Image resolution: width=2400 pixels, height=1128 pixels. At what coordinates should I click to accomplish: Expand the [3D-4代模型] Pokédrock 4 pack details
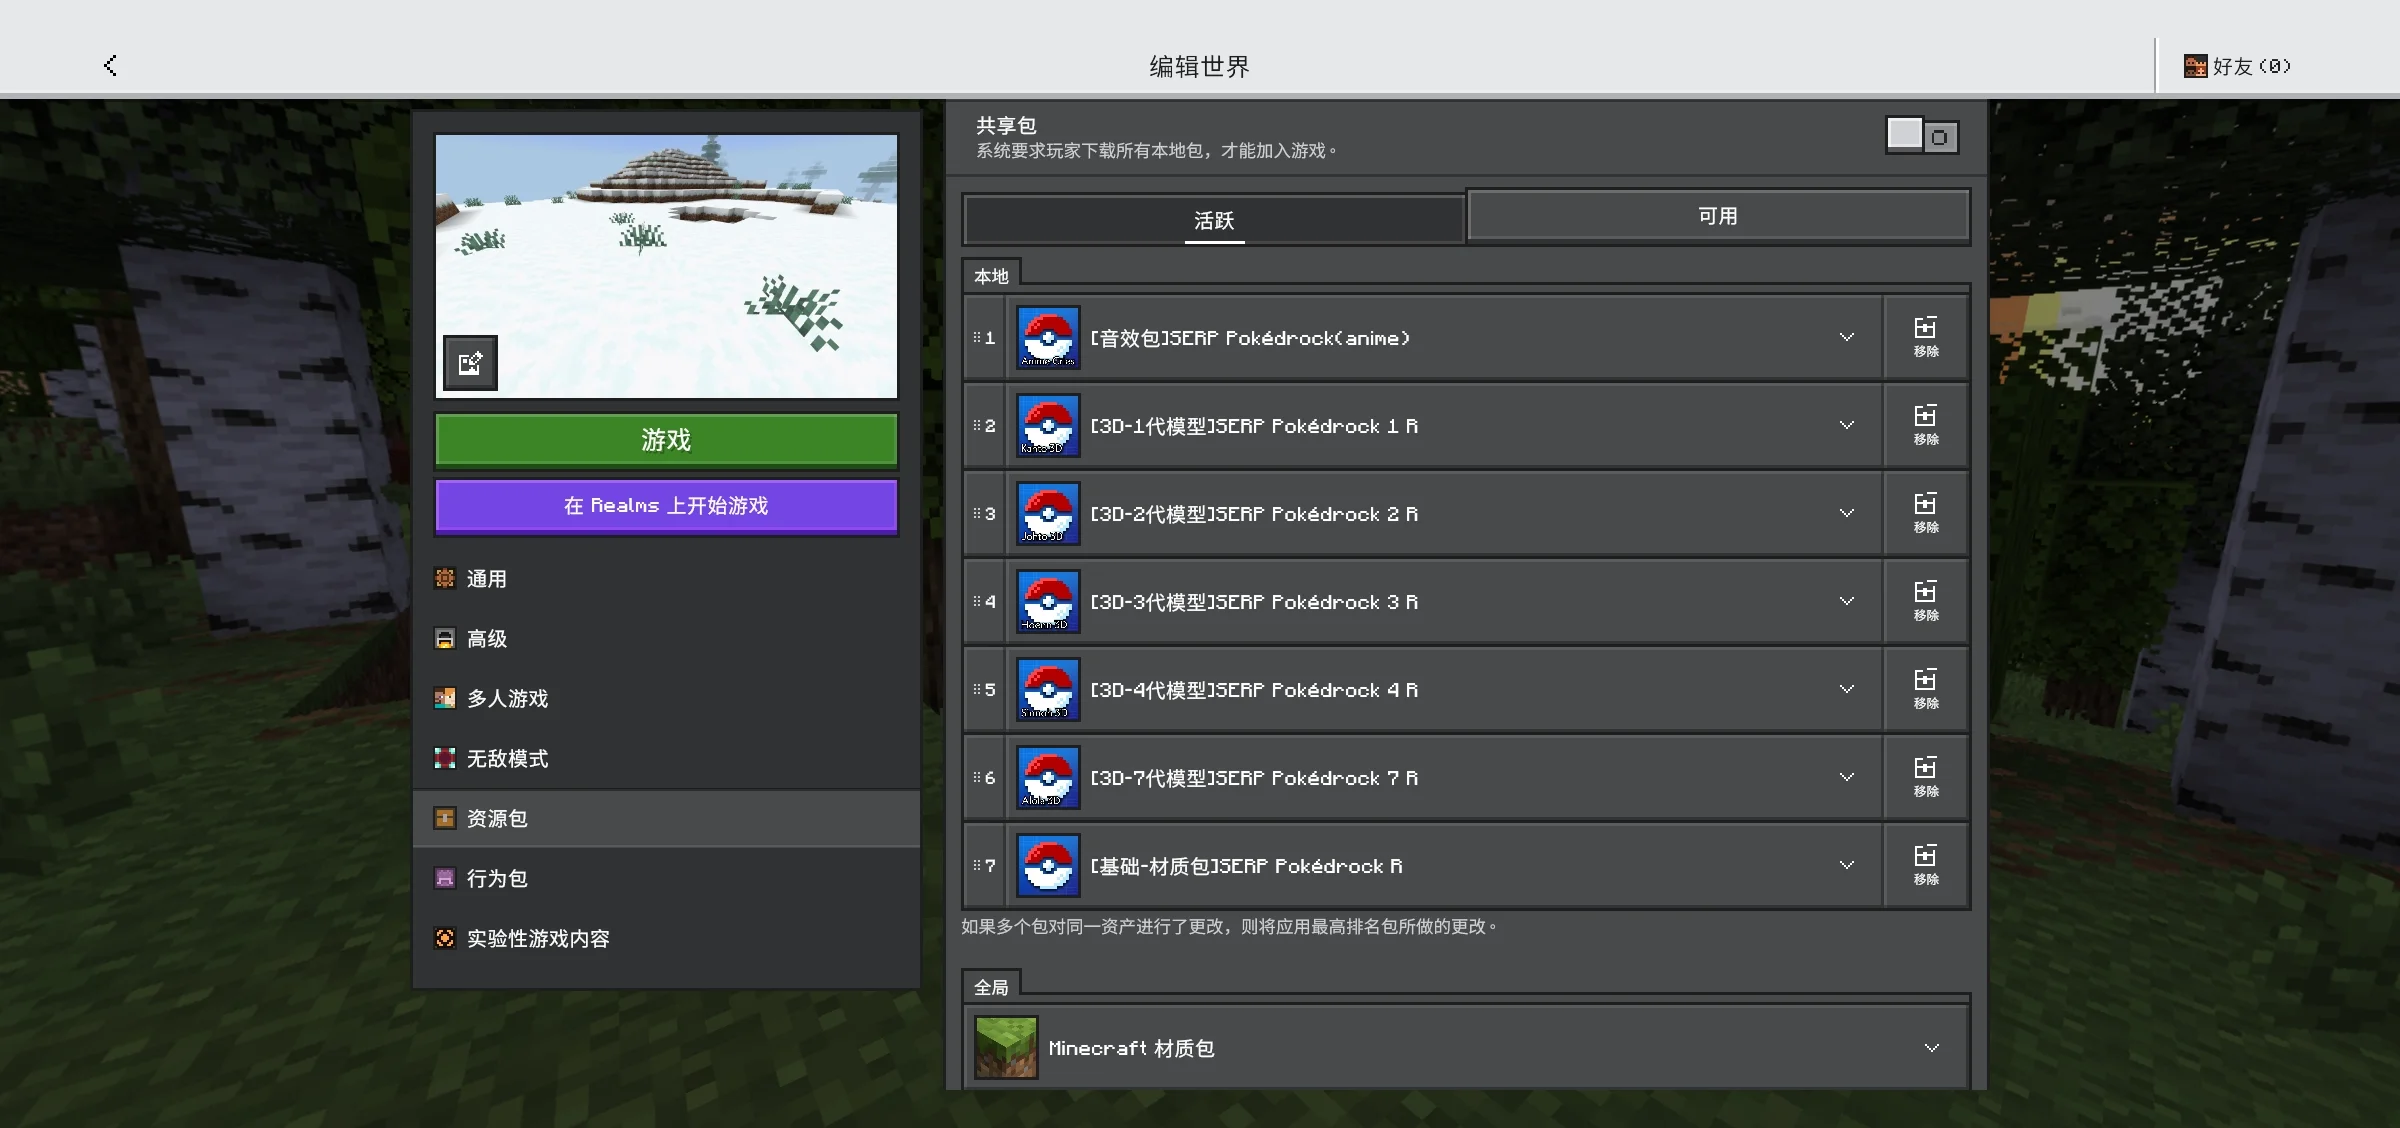pyautogui.click(x=1846, y=690)
